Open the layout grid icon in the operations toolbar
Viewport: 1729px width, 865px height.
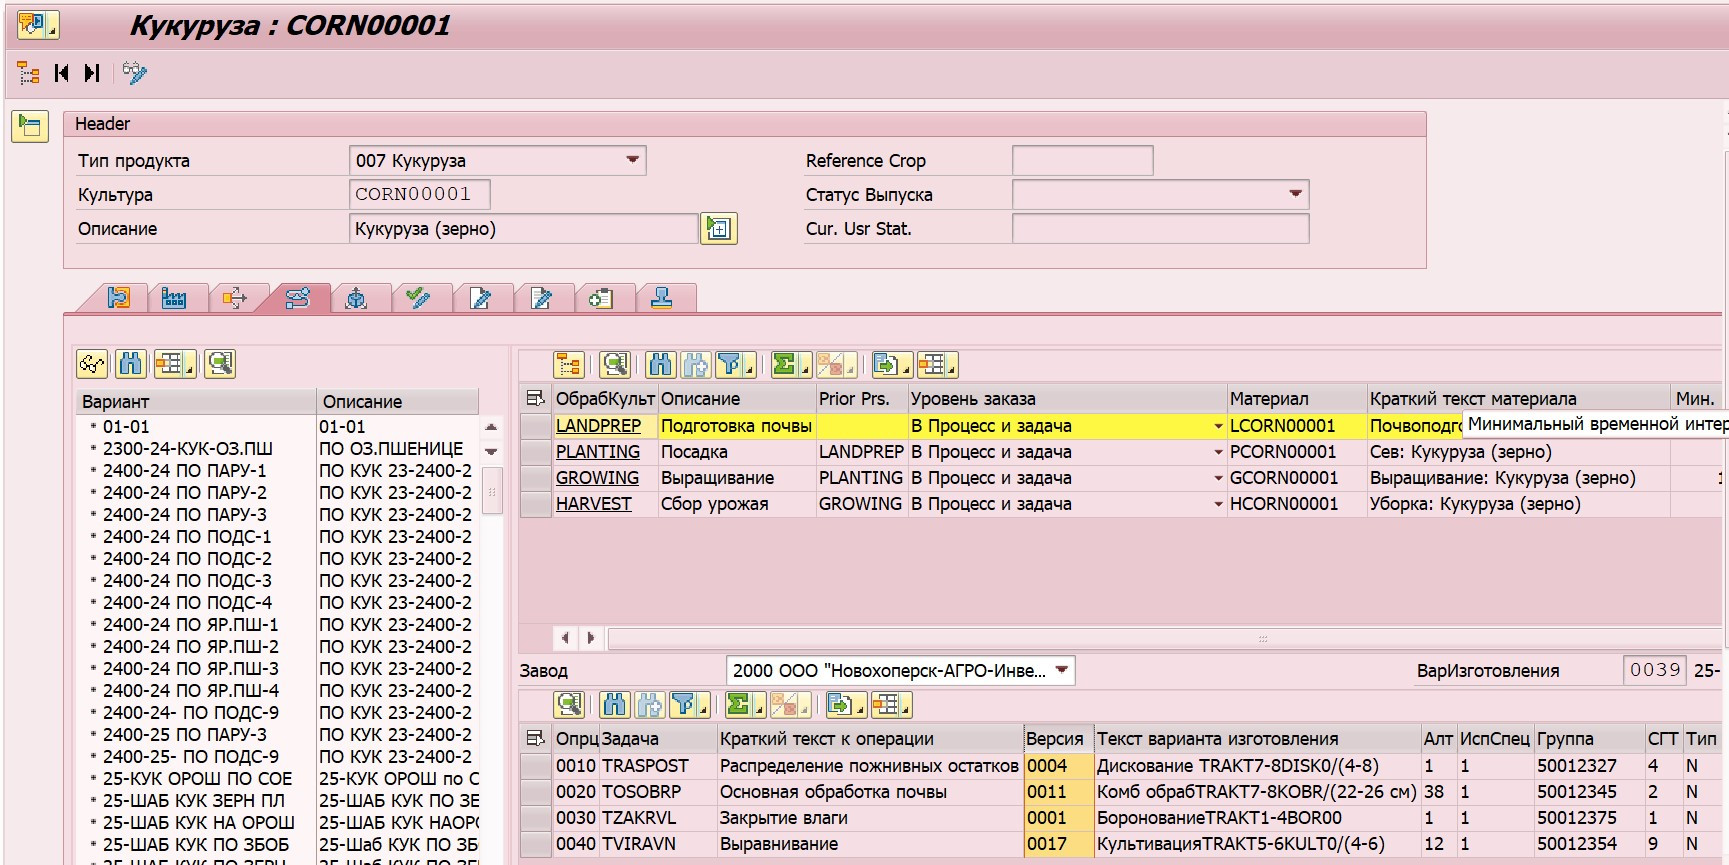pyautogui.click(x=890, y=705)
